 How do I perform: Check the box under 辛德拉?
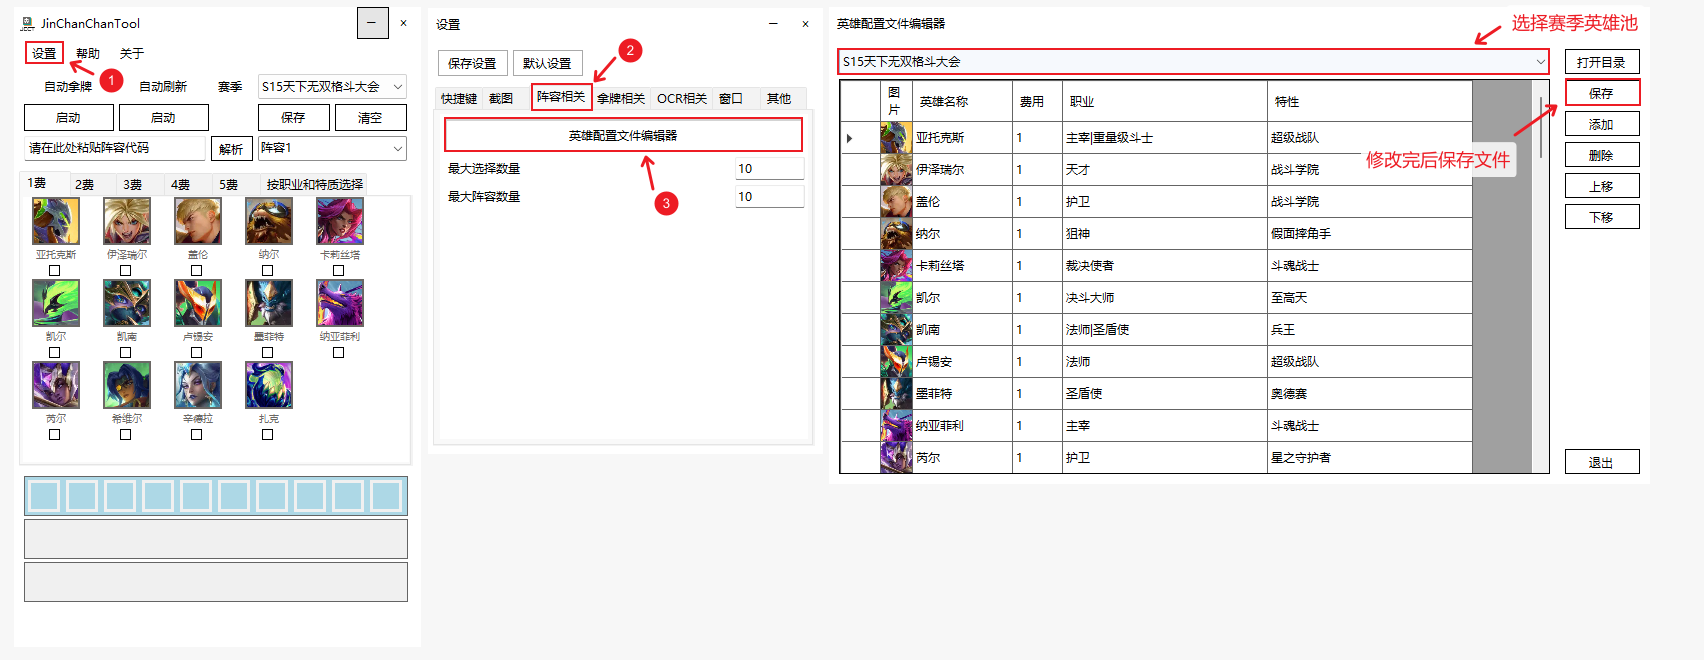tap(197, 434)
